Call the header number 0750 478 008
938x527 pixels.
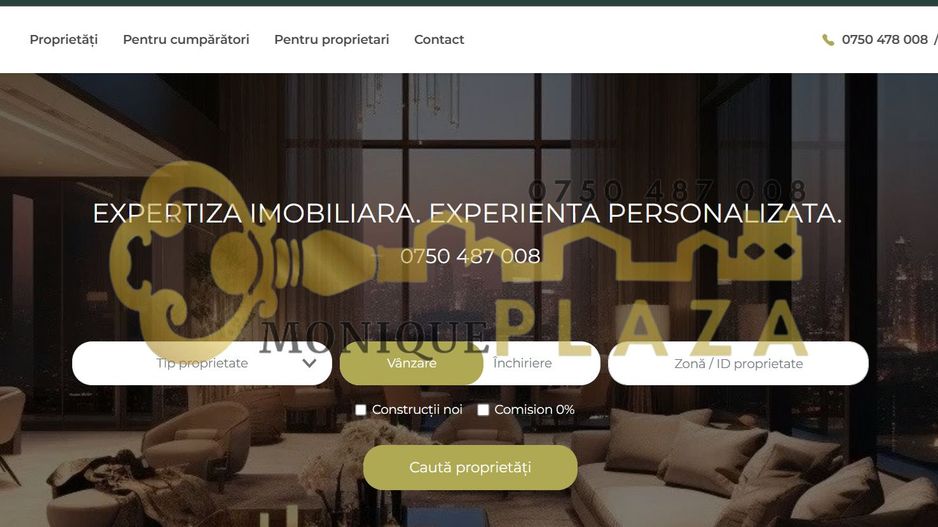(x=885, y=39)
